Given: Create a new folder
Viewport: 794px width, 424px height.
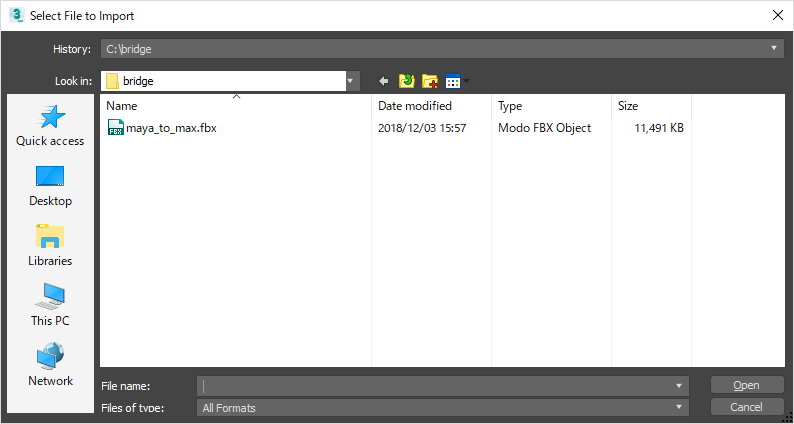Looking at the screenshot, I should pos(430,81).
